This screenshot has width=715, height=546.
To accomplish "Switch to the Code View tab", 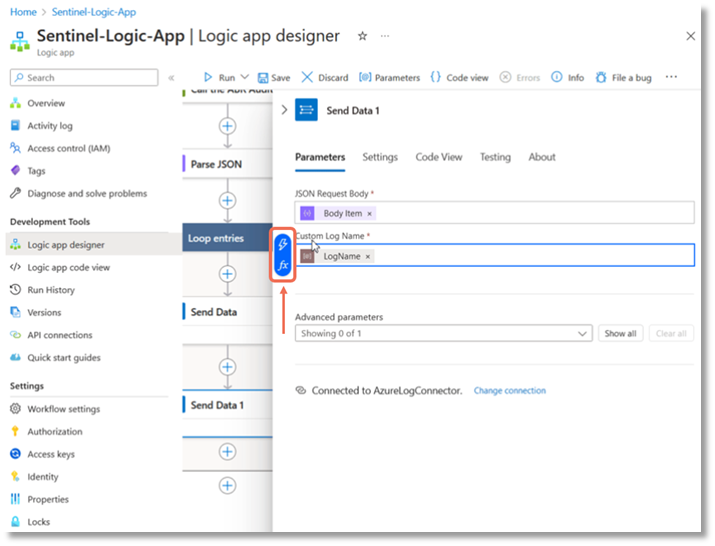I will click(439, 157).
